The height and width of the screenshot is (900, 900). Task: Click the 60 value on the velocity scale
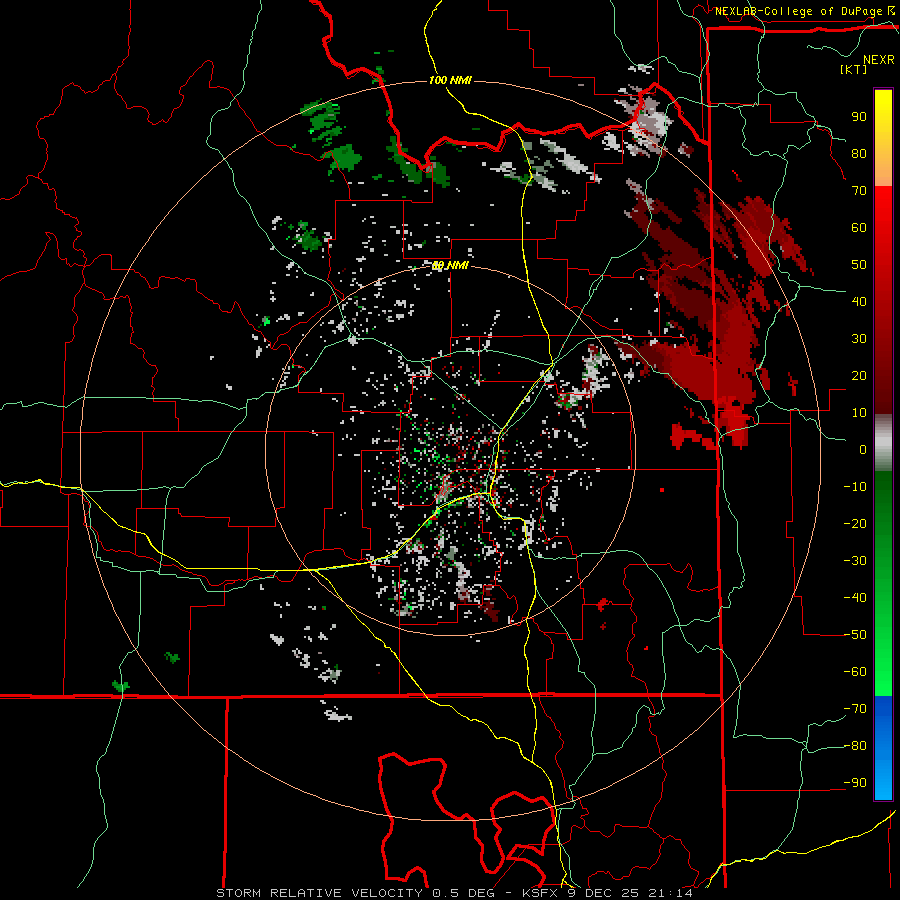coord(859,227)
